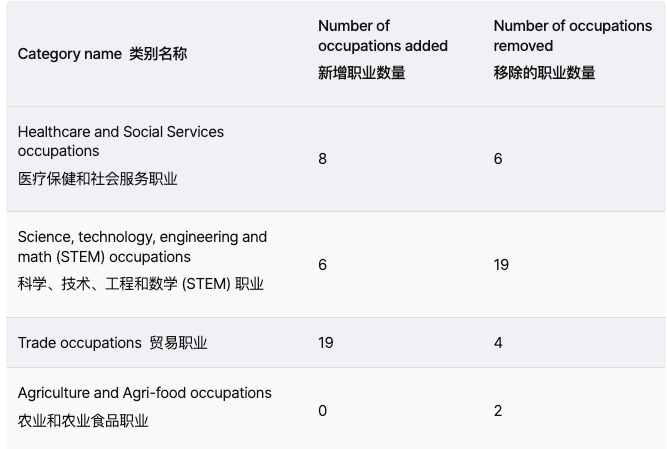The height and width of the screenshot is (449, 667).
Task: Click added value 6 in STEM row
Action: point(322,265)
